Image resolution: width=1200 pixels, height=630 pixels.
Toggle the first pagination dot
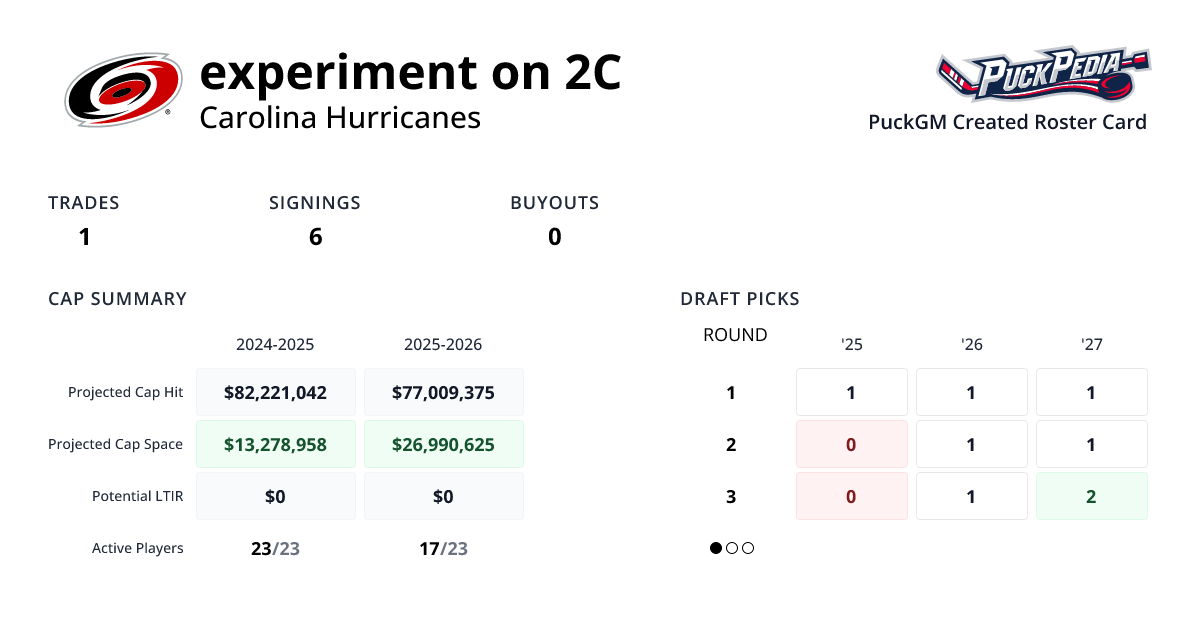716,548
